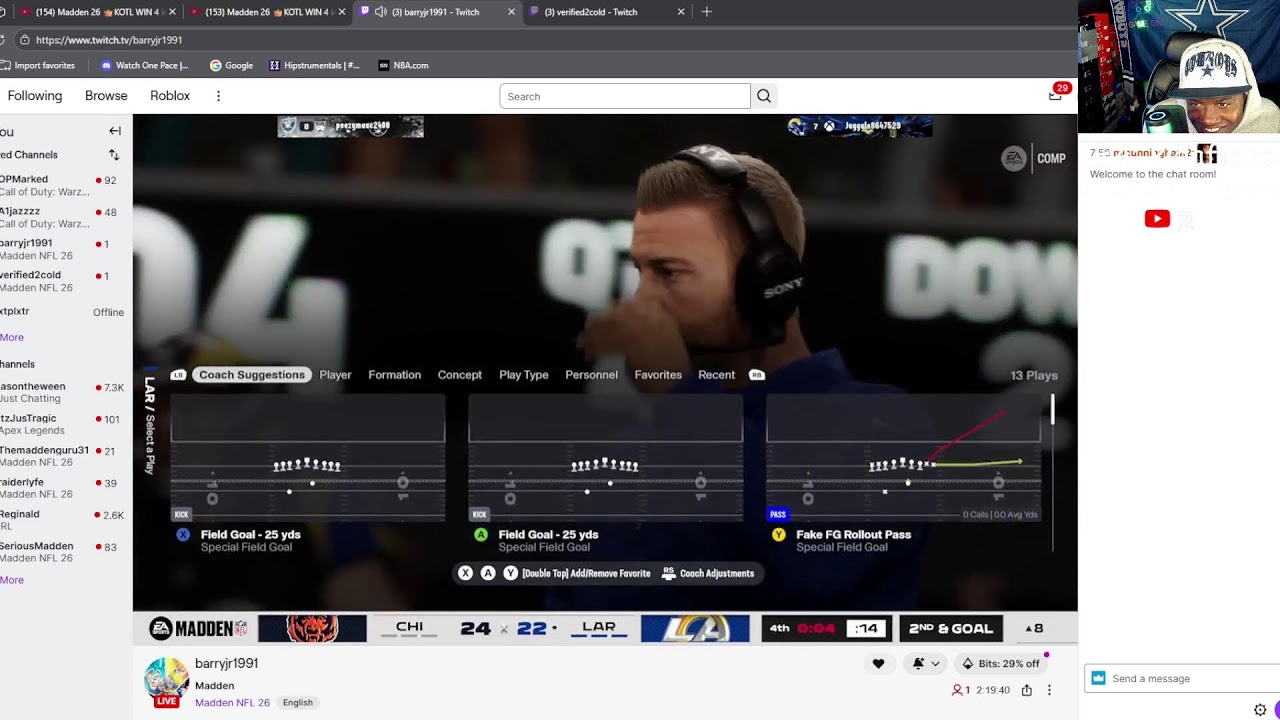Open the Reginald channel in sidebar
The image size is (1280, 720).
[62, 520]
